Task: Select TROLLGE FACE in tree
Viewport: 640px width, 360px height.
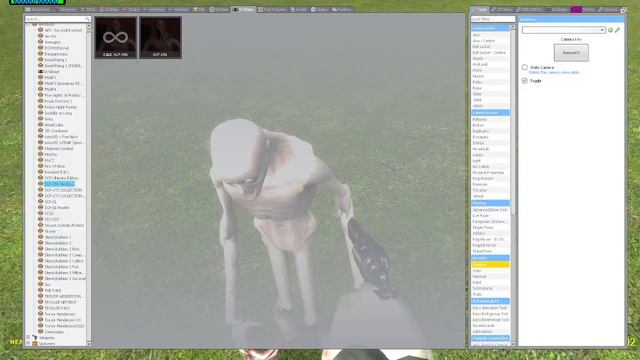Action: tap(57, 308)
